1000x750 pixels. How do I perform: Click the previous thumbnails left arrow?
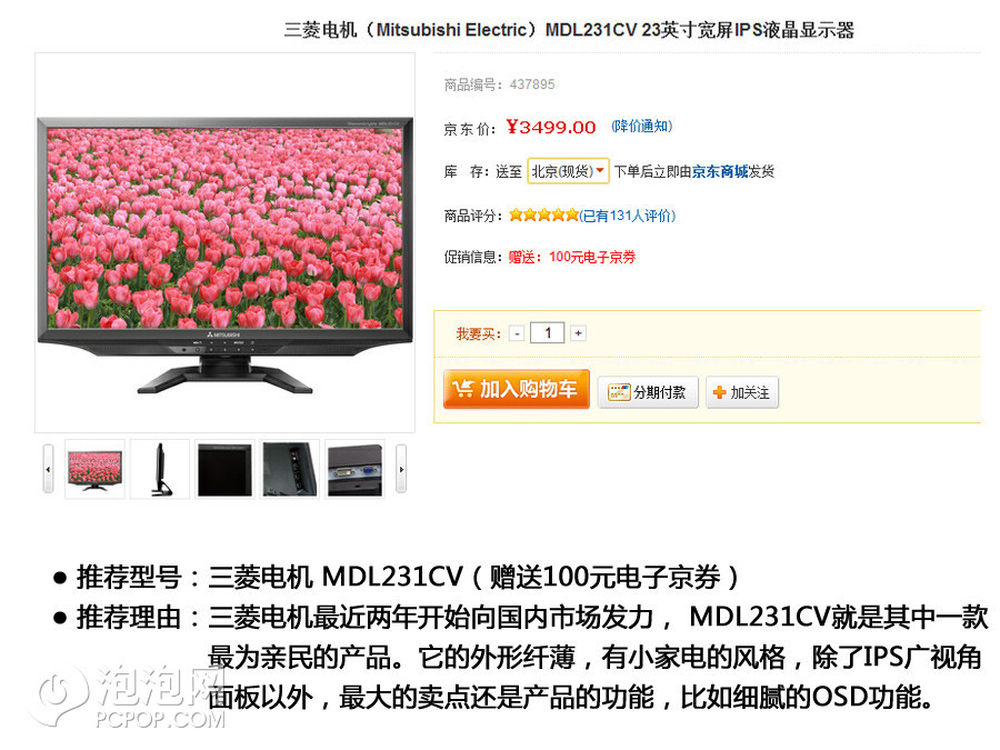48,469
